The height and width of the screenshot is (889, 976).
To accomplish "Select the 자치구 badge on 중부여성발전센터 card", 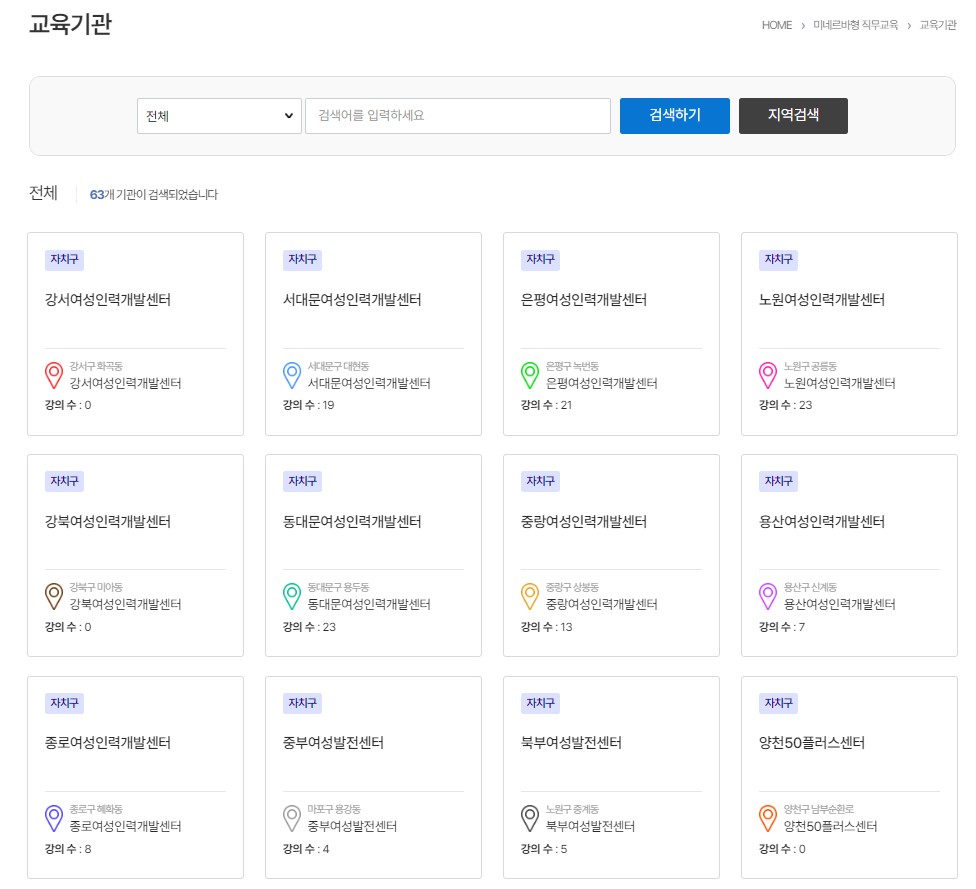I will click(x=302, y=703).
